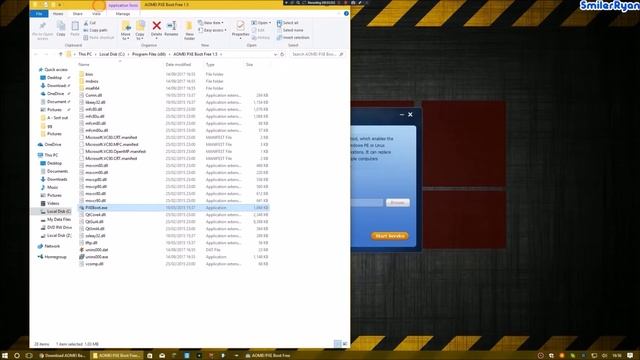Click the red Delete icon in ribbon
This screenshot has height=360, width=640.
pyautogui.click(x=156, y=29)
